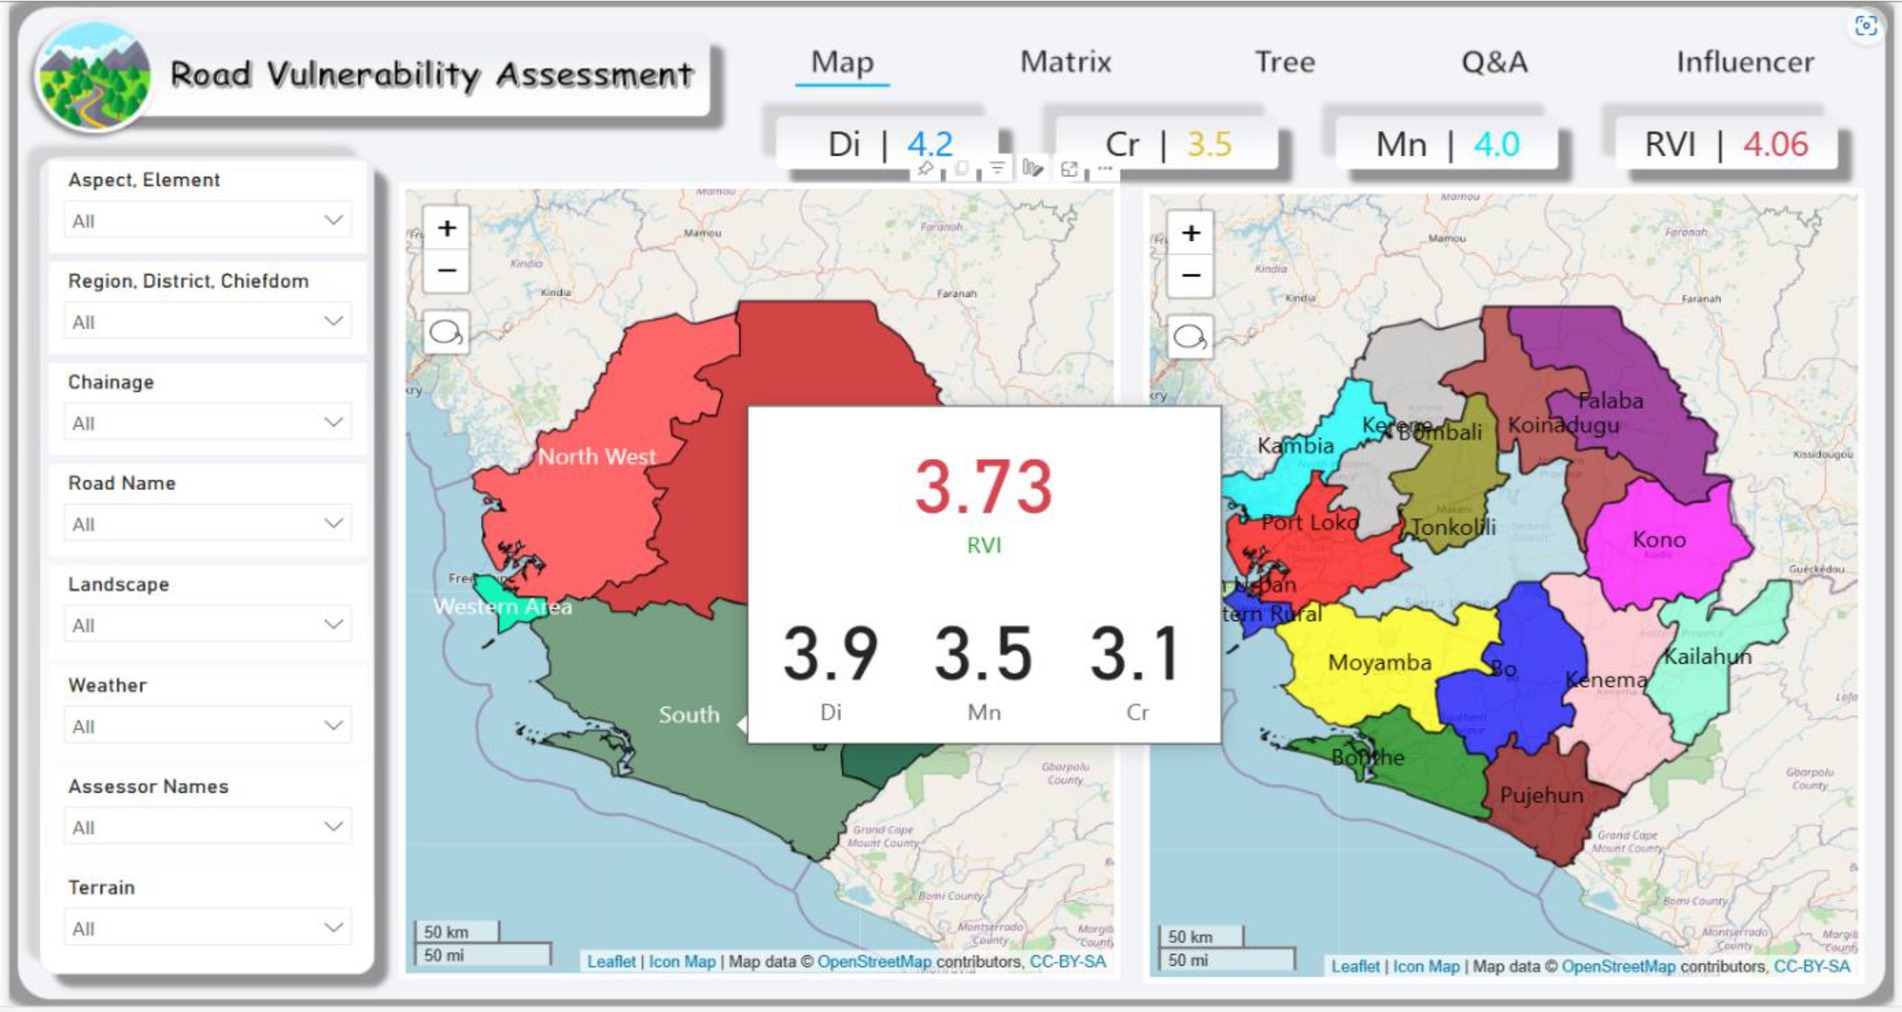
Task: Open the Q&A tab
Action: 1494,62
